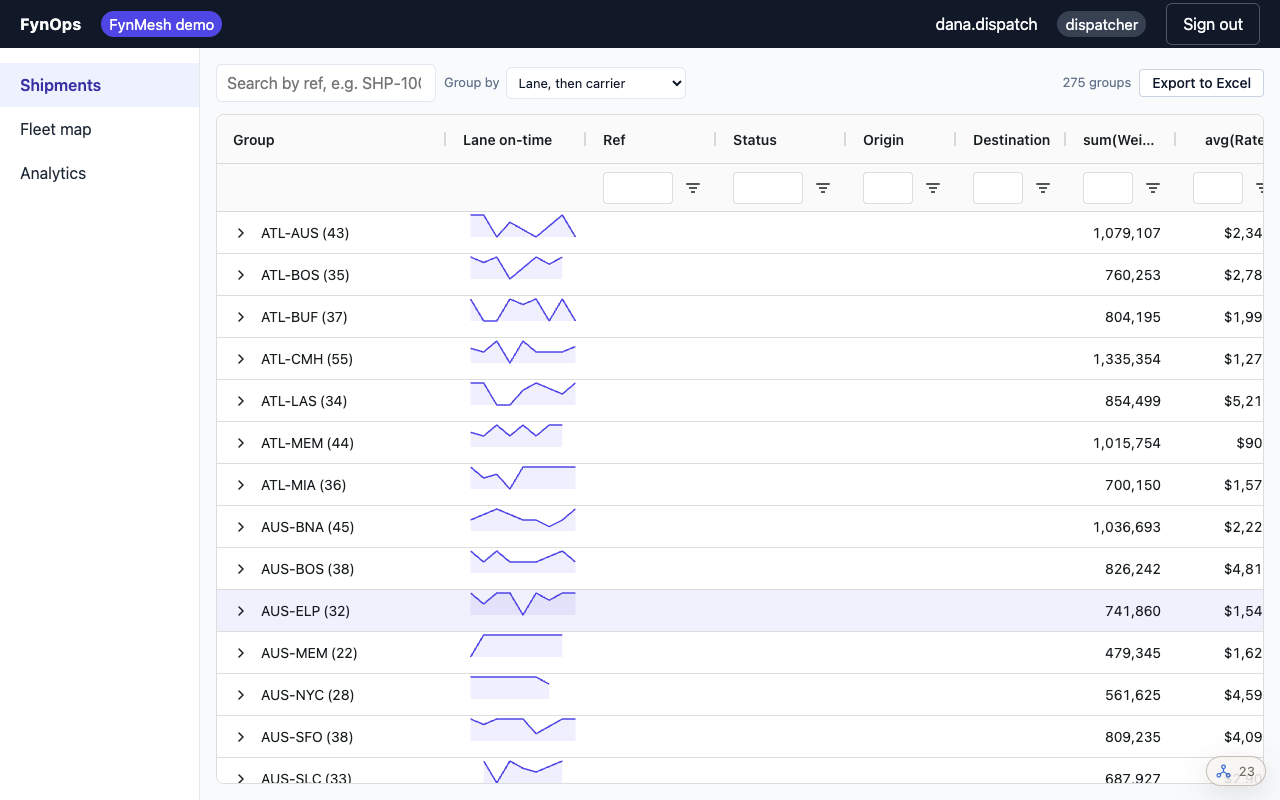This screenshot has width=1280, height=800.
Task: Open the Ref column filter menu icon
Action: [693, 188]
